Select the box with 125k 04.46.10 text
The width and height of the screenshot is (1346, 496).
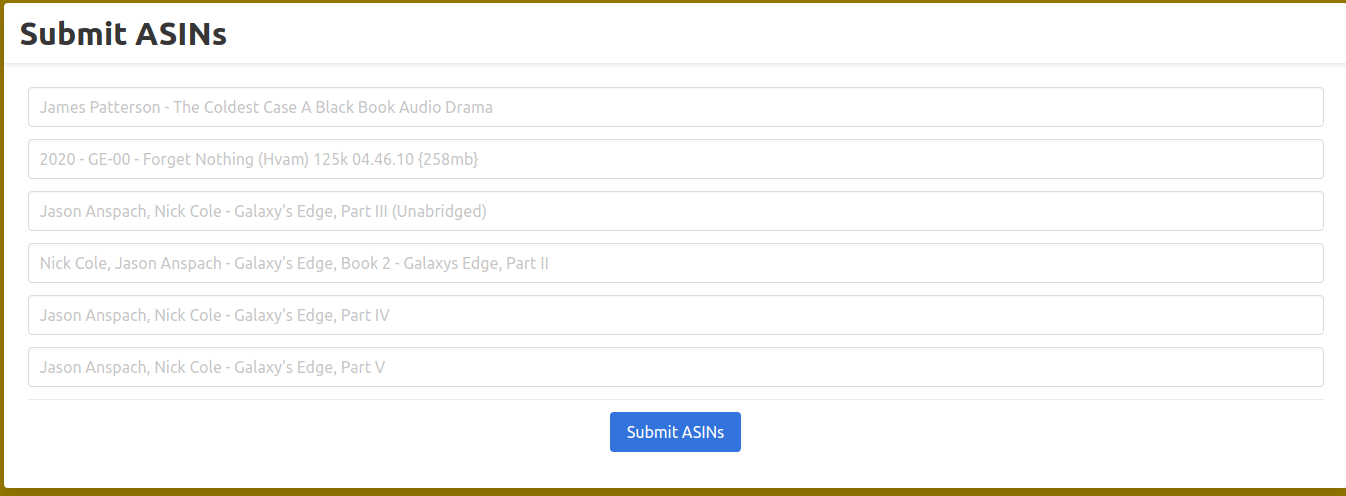point(676,159)
